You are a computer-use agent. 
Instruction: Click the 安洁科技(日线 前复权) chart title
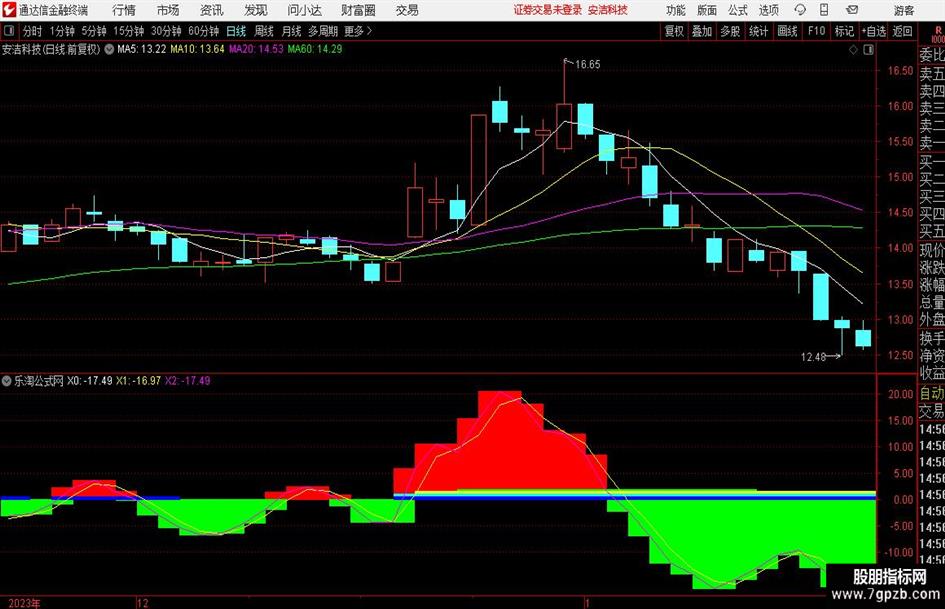tap(51, 49)
